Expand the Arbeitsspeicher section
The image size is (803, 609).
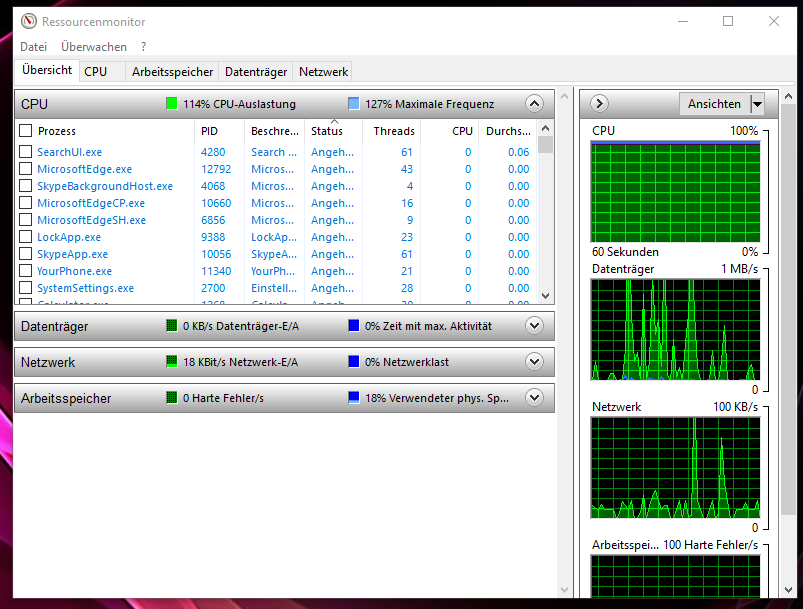pos(534,397)
